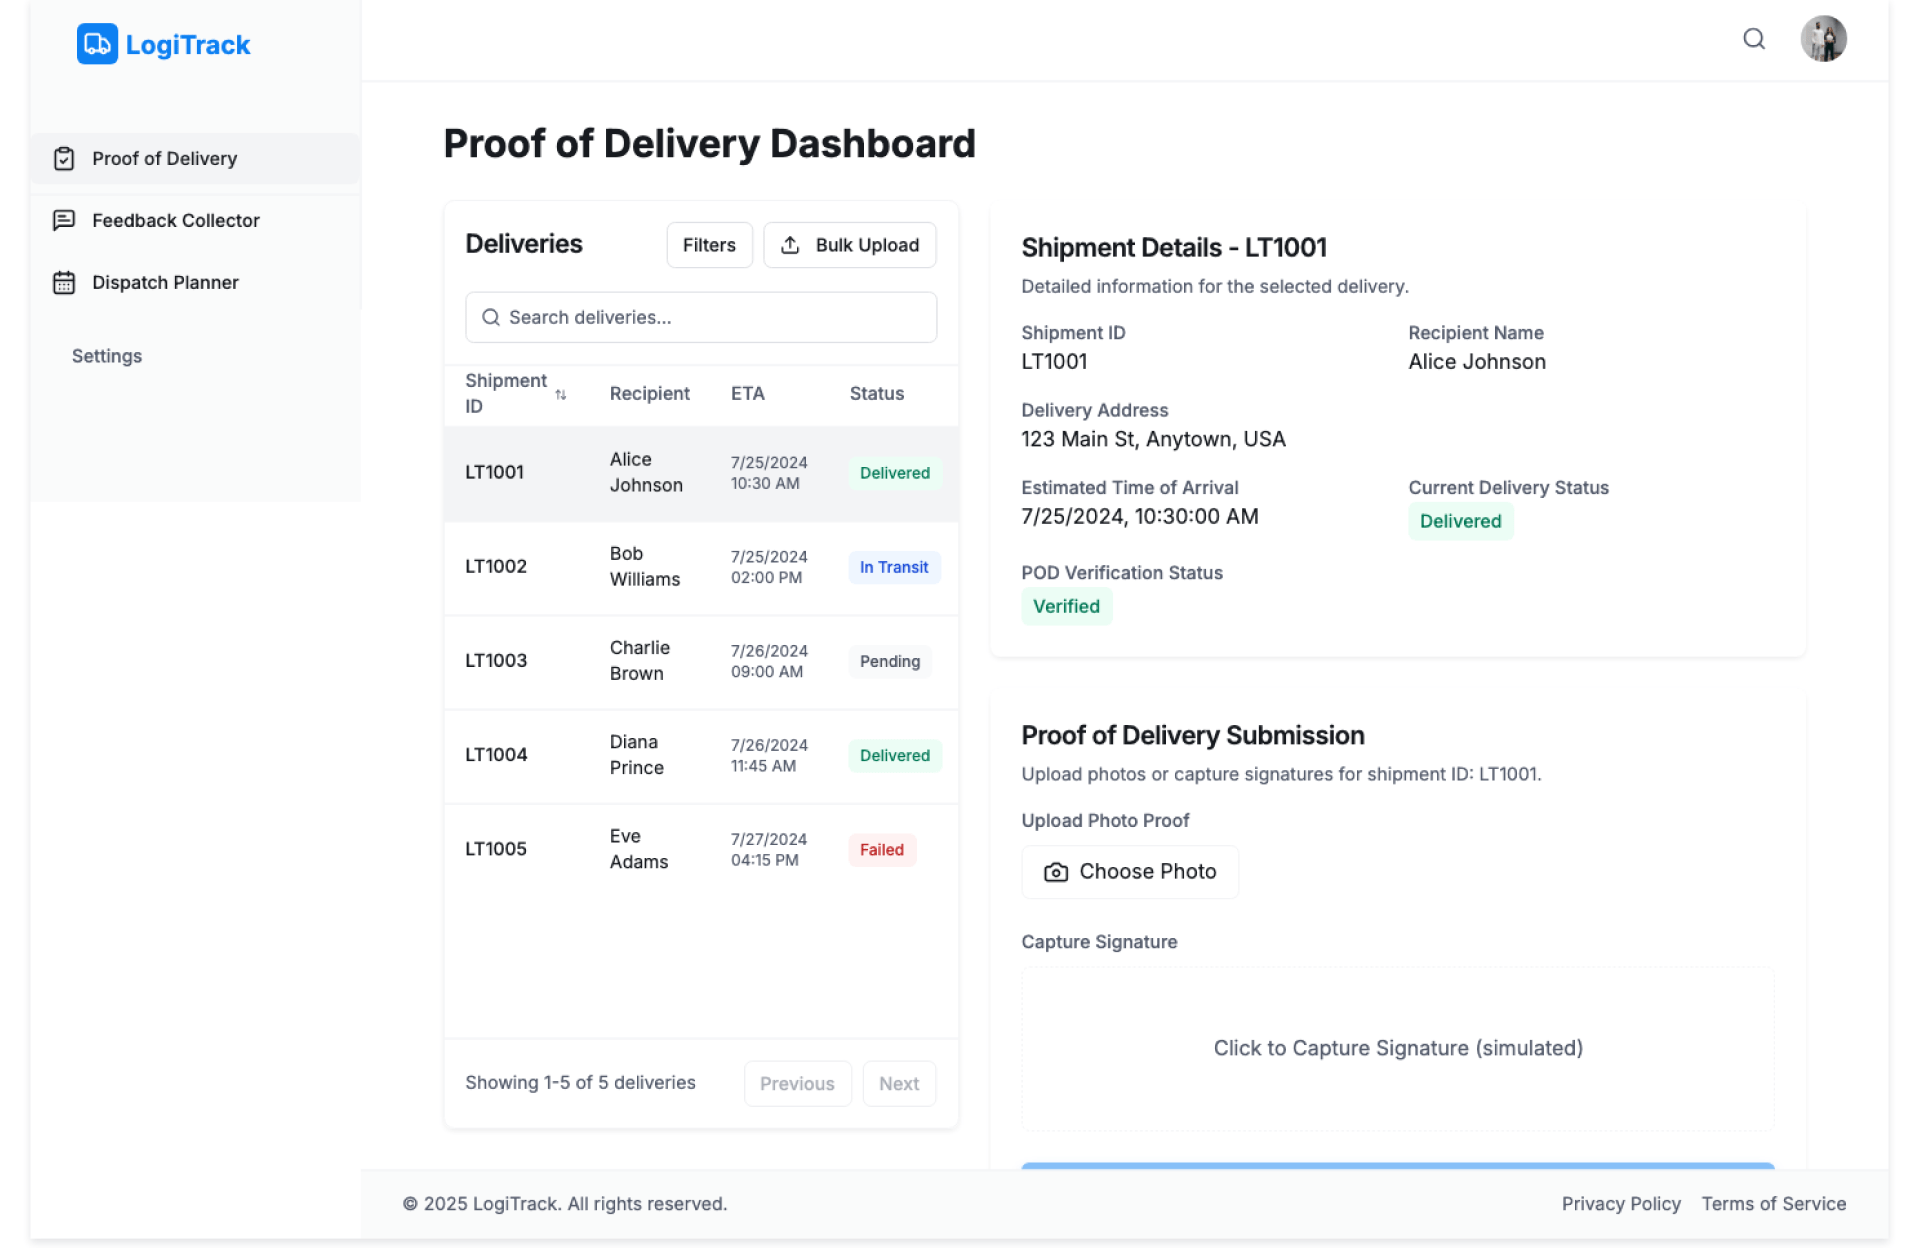Open the Filters options
This screenshot has width=1920, height=1248.
pyautogui.click(x=708, y=245)
